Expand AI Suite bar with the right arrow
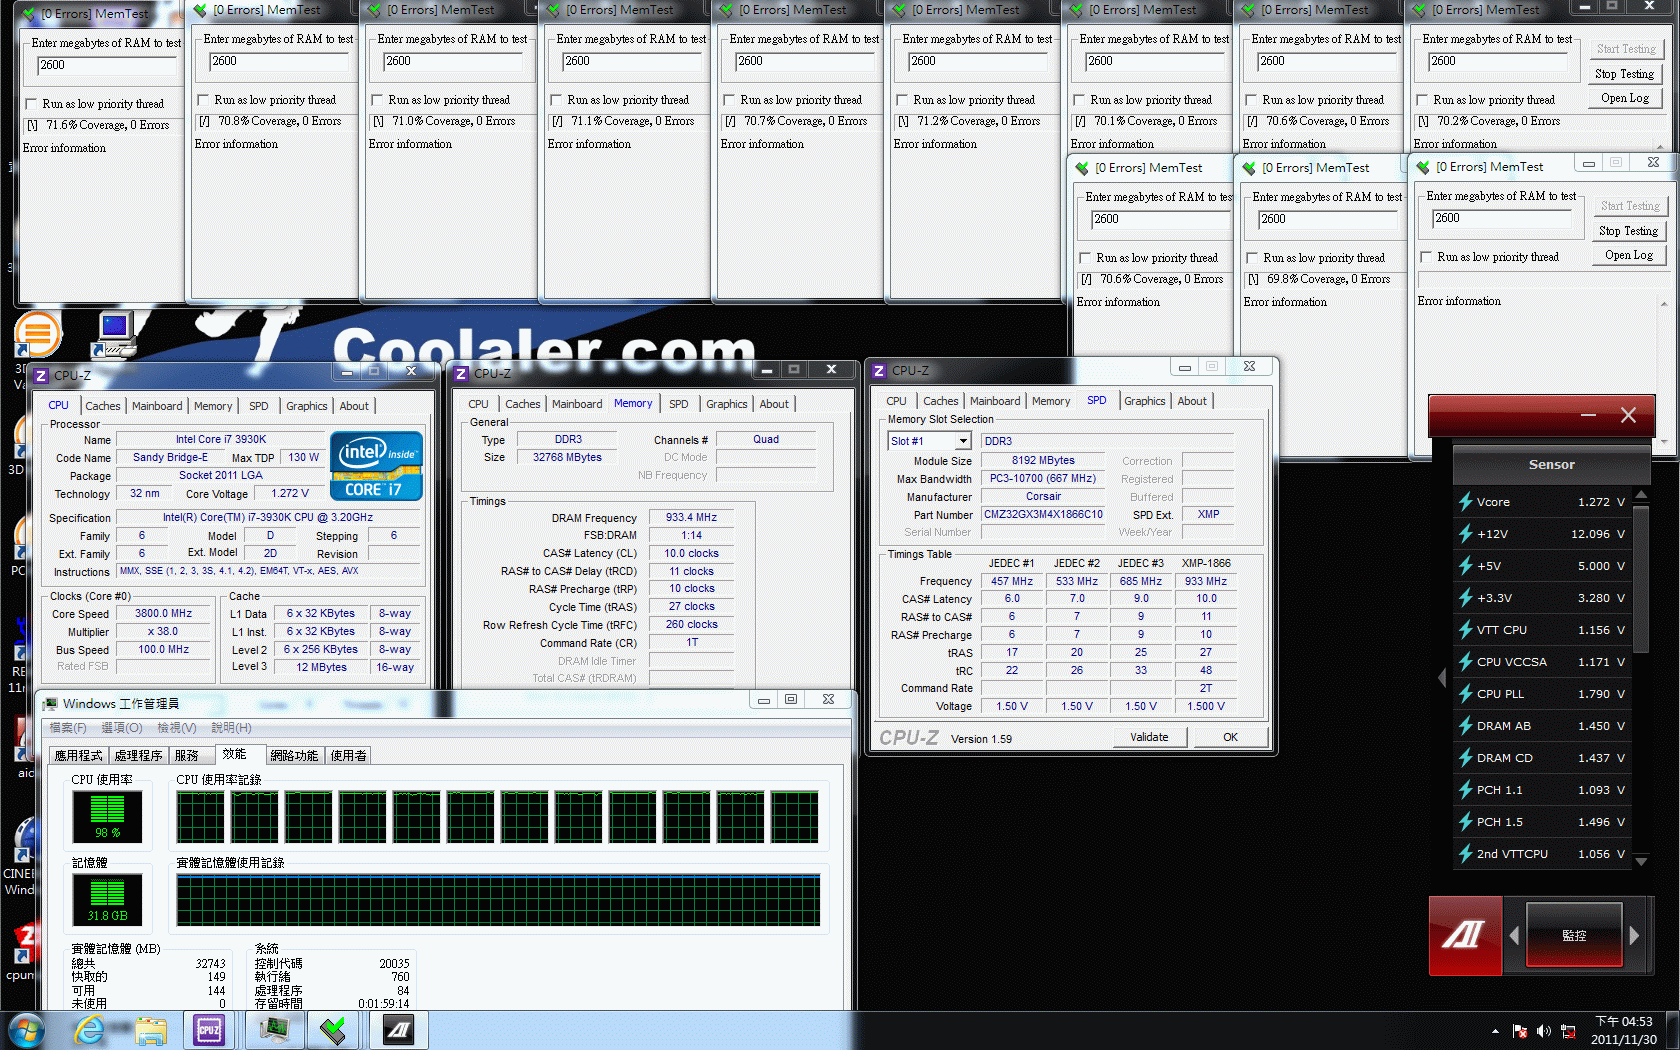The width and height of the screenshot is (1680, 1050). pyautogui.click(x=1634, y=936)
